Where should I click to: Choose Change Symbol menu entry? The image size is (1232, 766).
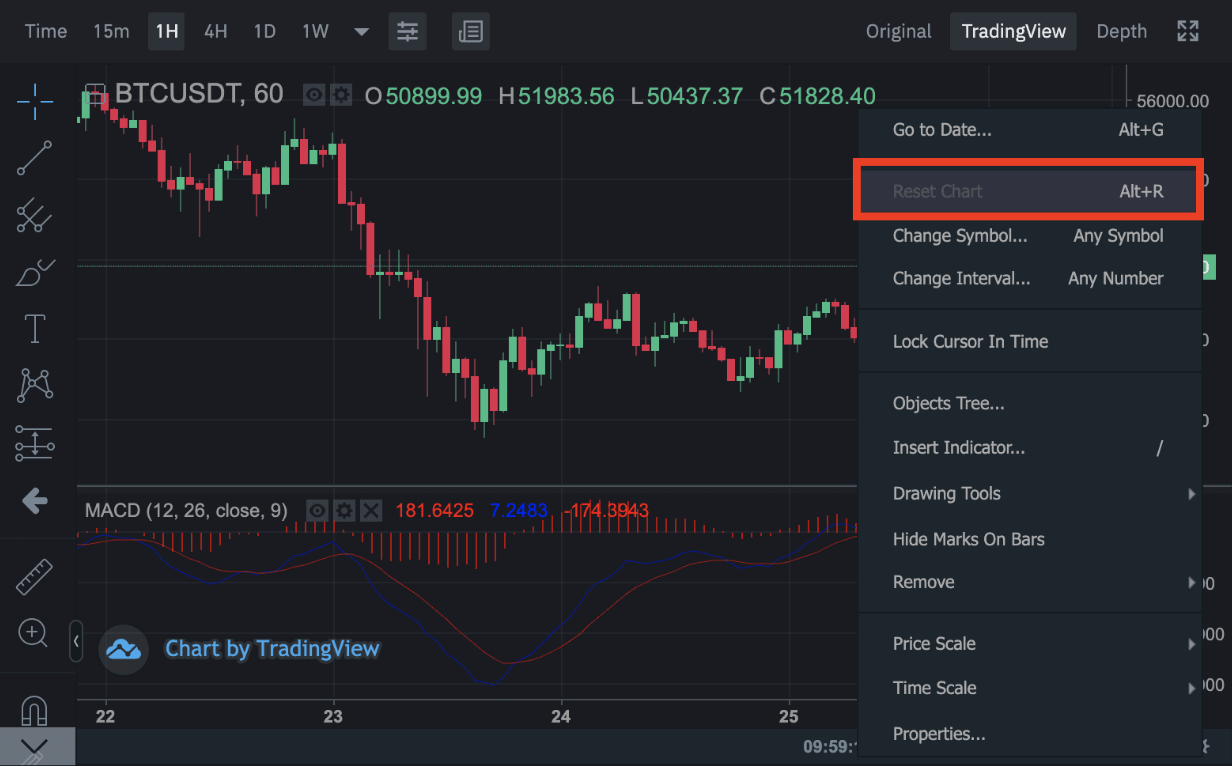click(x=1030, y=236)
